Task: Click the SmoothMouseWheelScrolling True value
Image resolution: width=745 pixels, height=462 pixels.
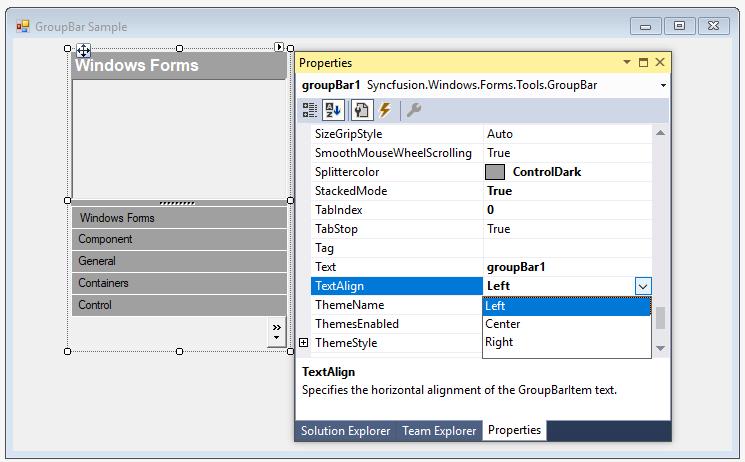Action: click(498, 153)
